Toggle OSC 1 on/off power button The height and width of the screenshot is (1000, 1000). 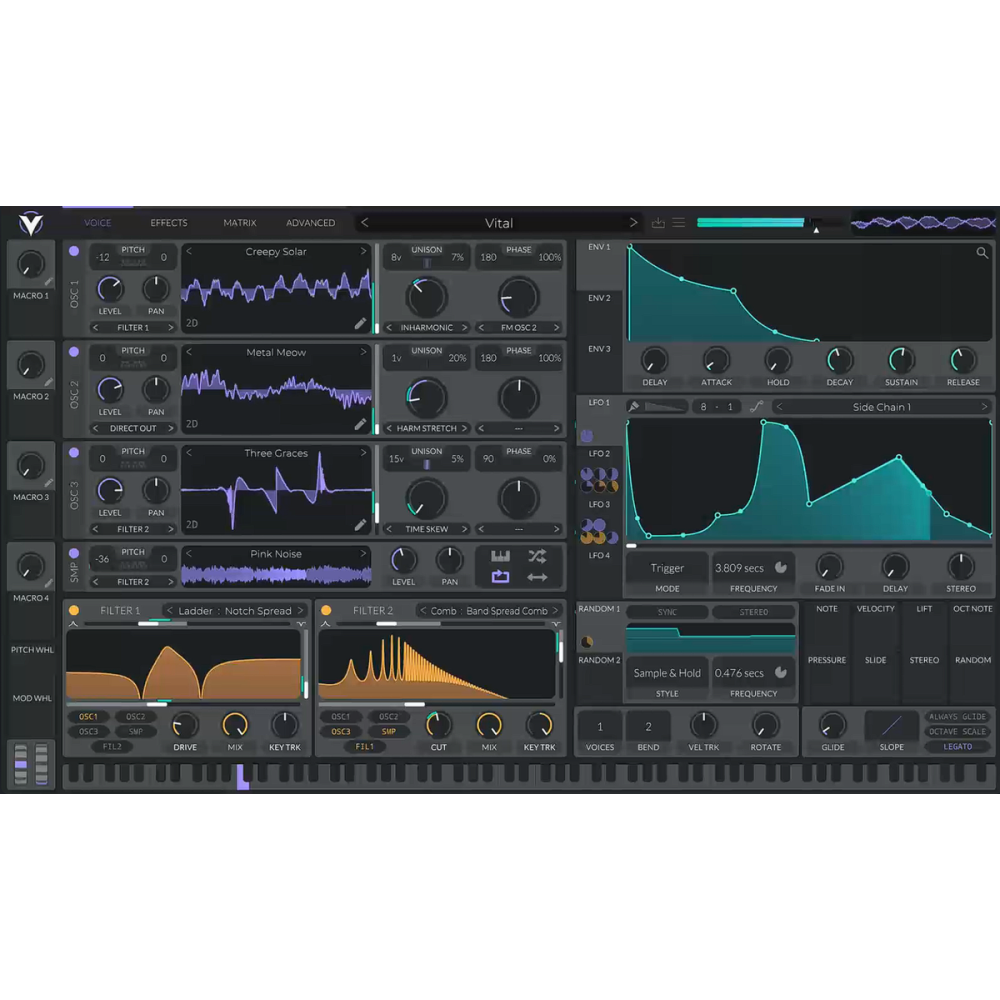(74, 252)
